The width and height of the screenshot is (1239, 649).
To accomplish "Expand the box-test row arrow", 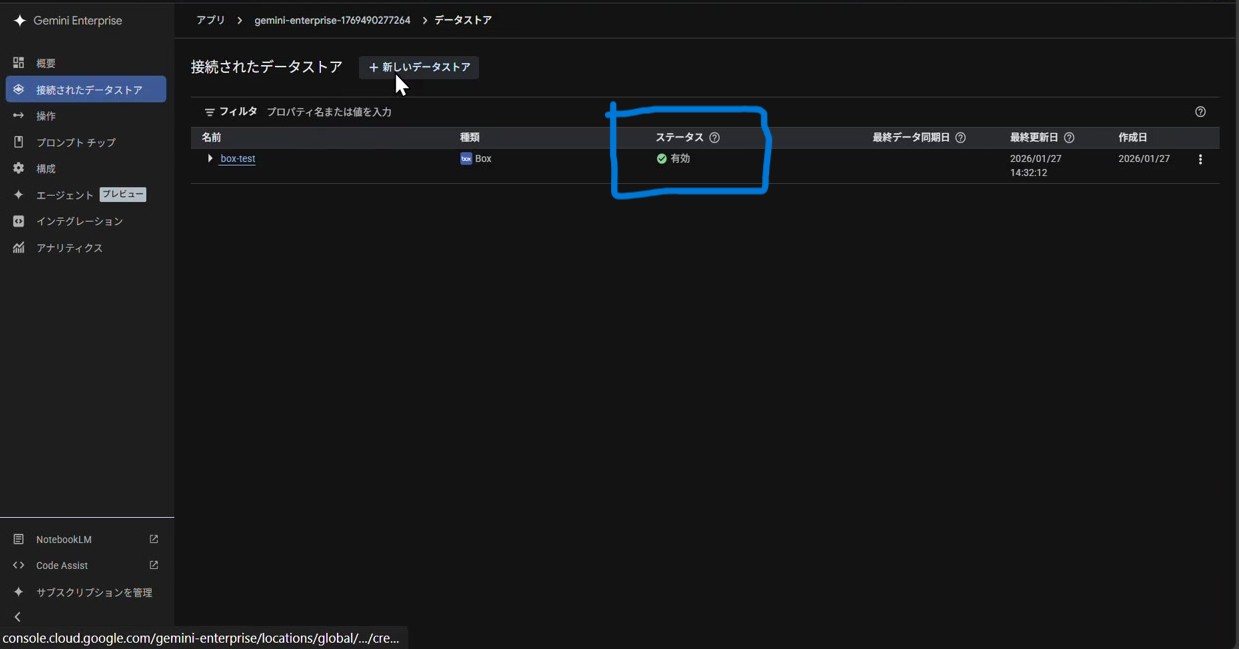I will [210, 159].
